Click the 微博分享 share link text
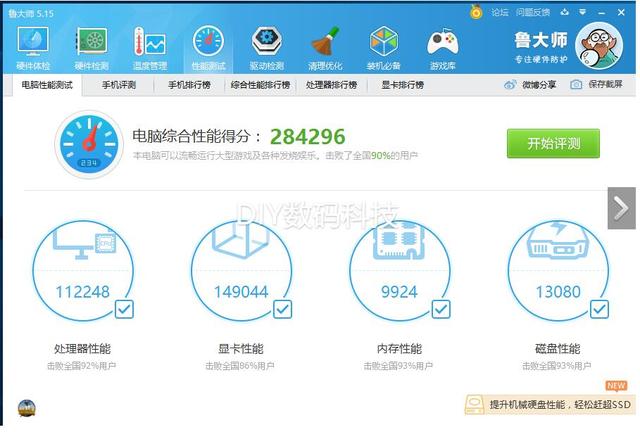Image resolution: width=640 pixels, height=432 pixels. 539,85
